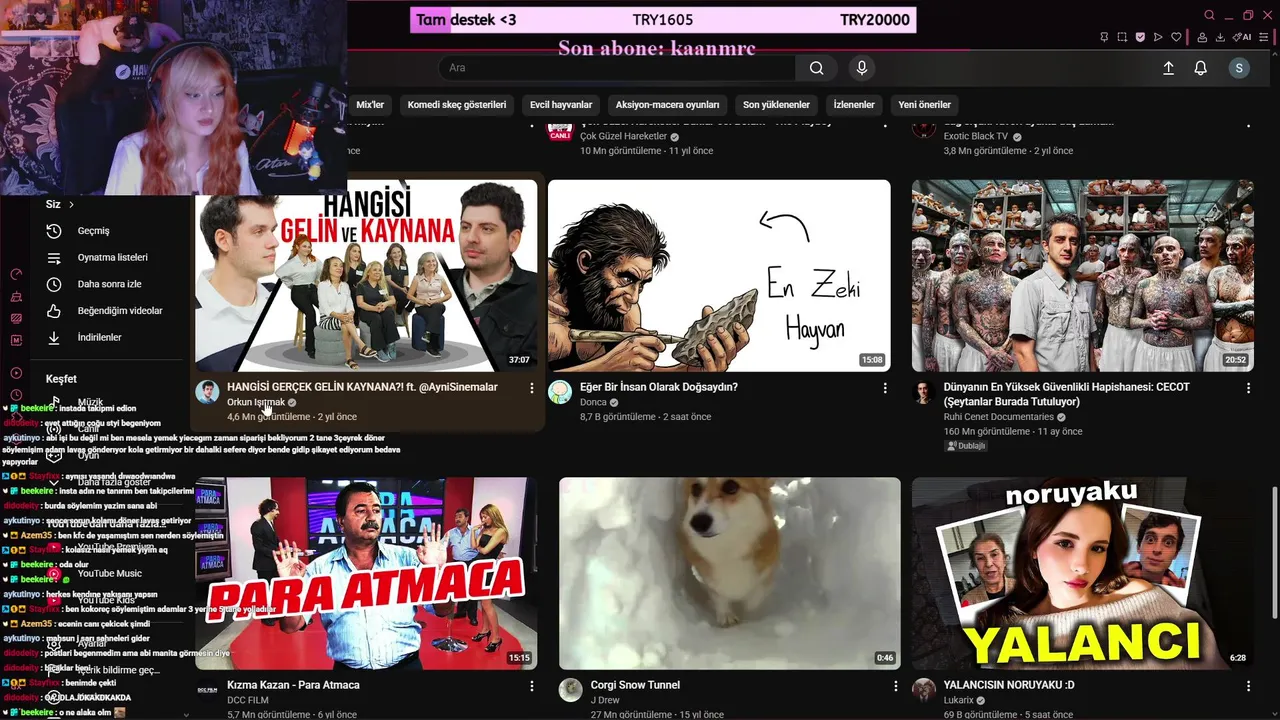
Task: Open browser easy setup sliders icon
Action: [1264, 37]
